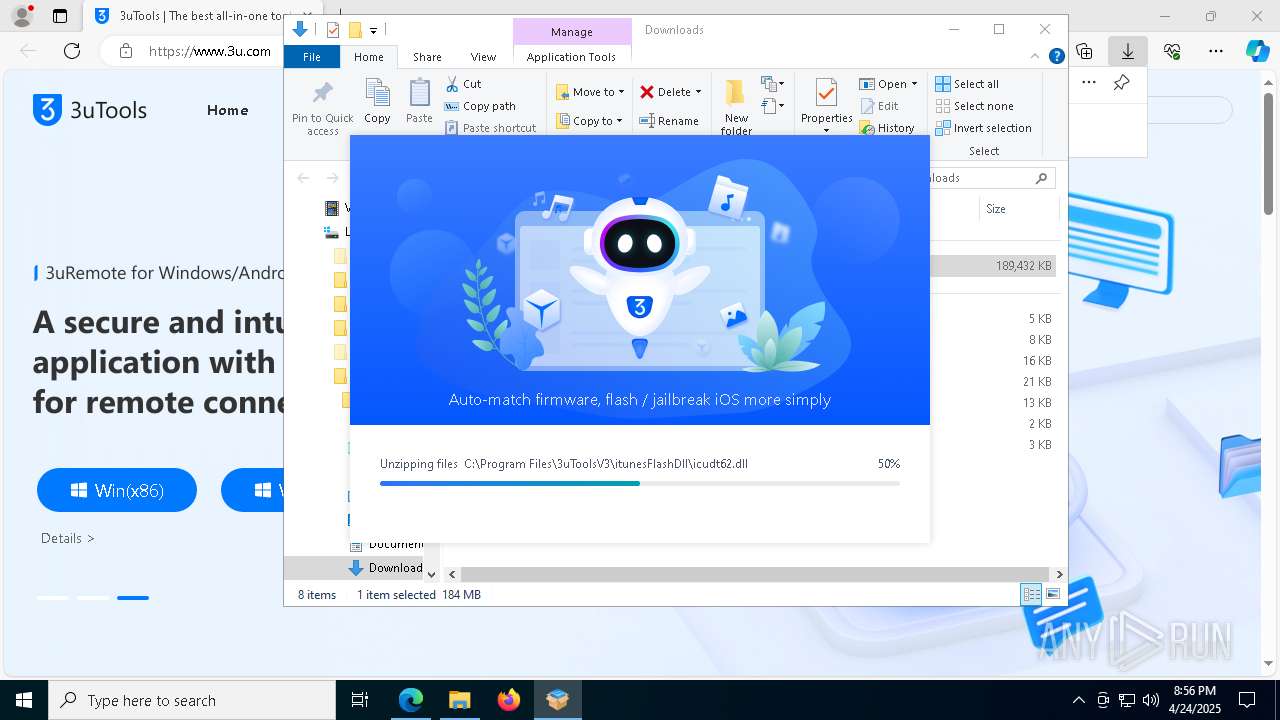The image size is (1280, 720).
Task: Open Windows Start menu
Action: pos(24,700)
